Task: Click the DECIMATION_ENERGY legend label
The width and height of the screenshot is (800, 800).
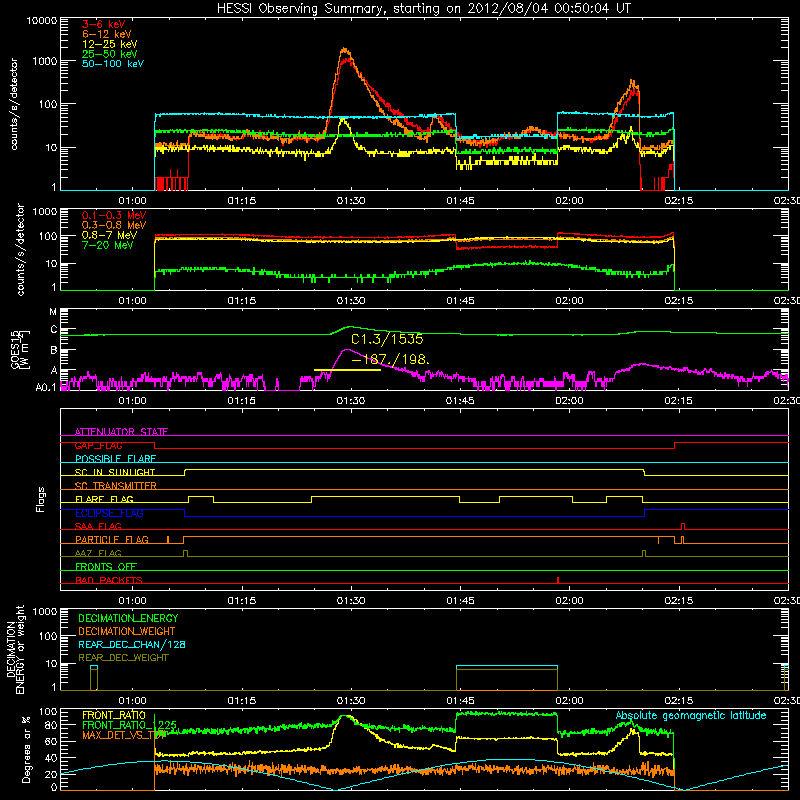Action: 128,618
